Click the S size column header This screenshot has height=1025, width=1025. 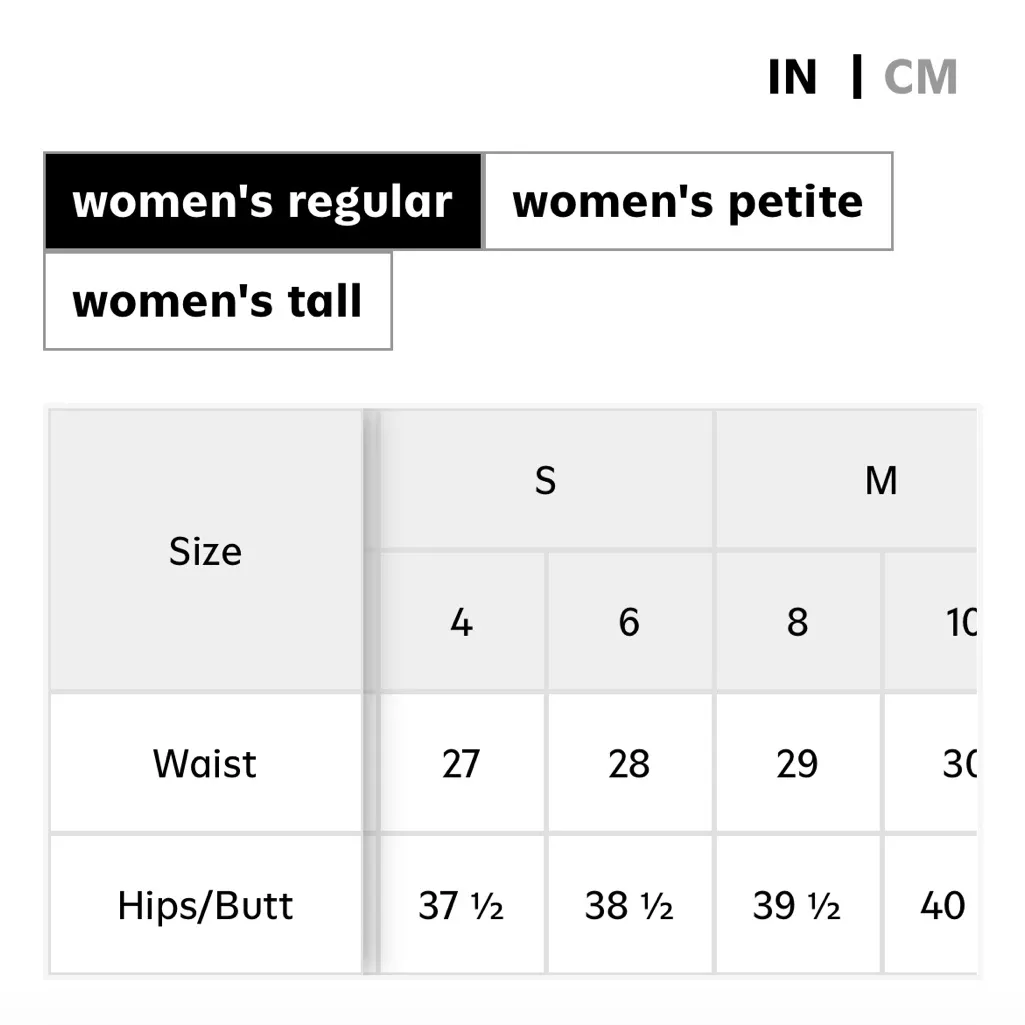545,481
